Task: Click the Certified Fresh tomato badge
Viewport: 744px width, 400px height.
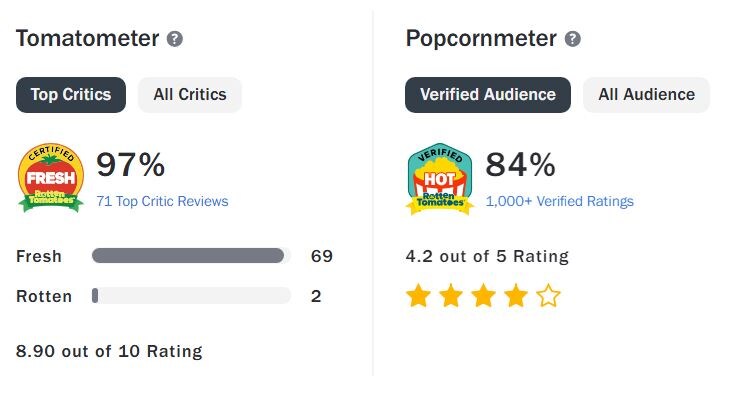Action: (51, 177)
